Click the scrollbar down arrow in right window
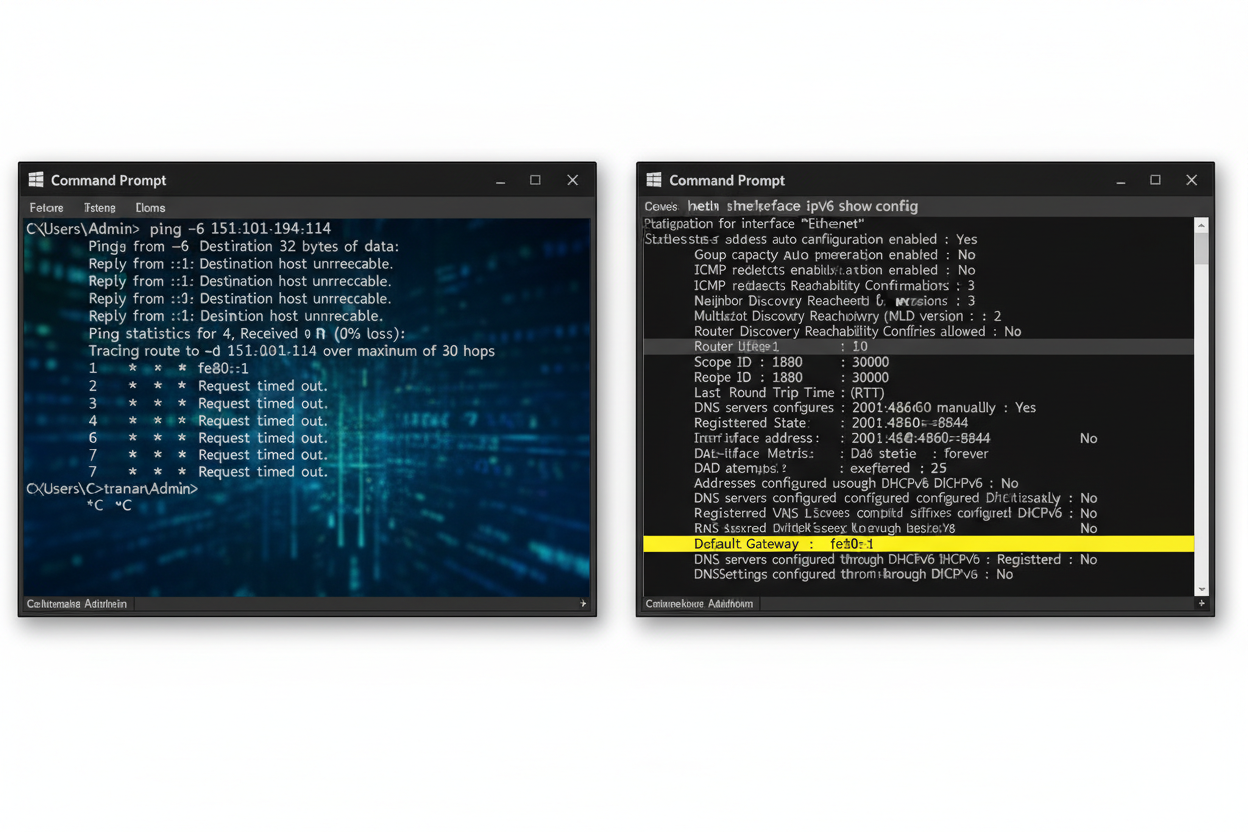The height and width of the screenshot is (832, 1248). 1201,589
